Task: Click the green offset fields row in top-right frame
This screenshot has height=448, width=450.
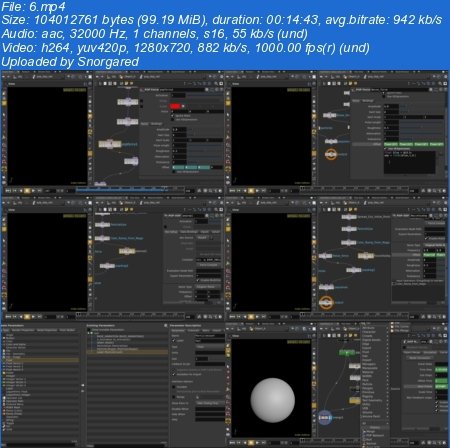Action: click(413, 144)
